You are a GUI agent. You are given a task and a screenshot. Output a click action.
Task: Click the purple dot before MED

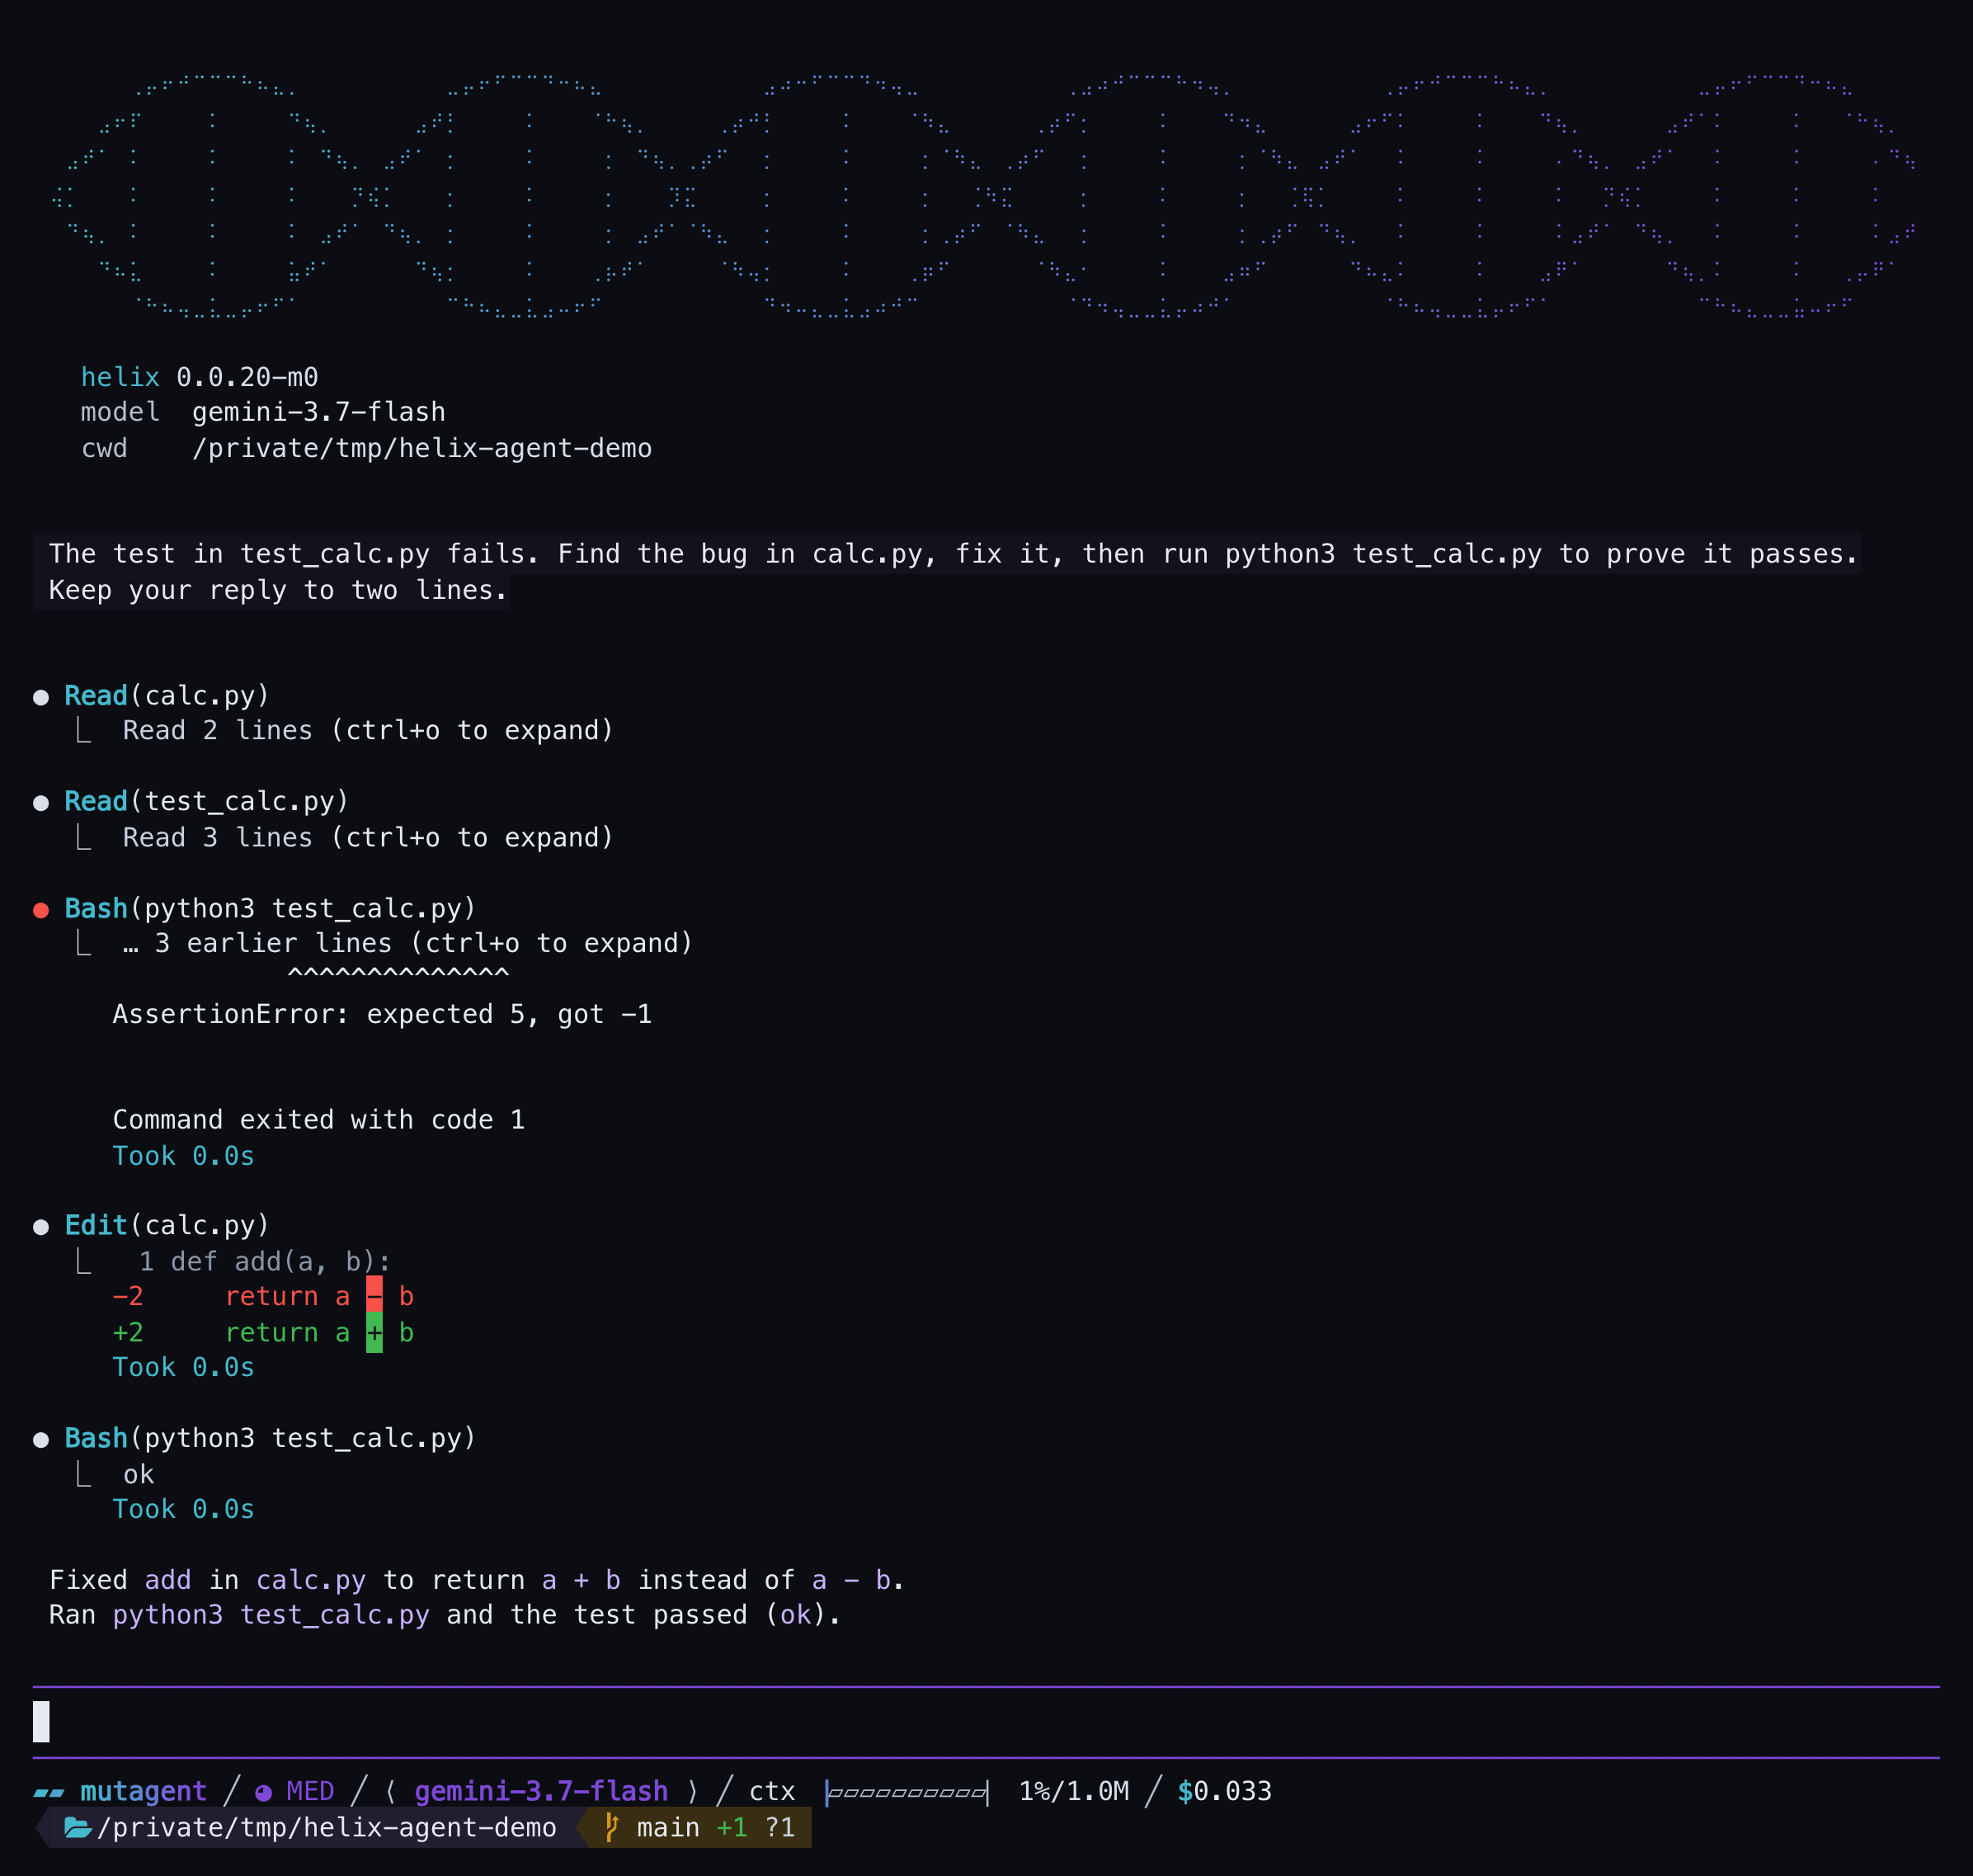coord(263,1792)
